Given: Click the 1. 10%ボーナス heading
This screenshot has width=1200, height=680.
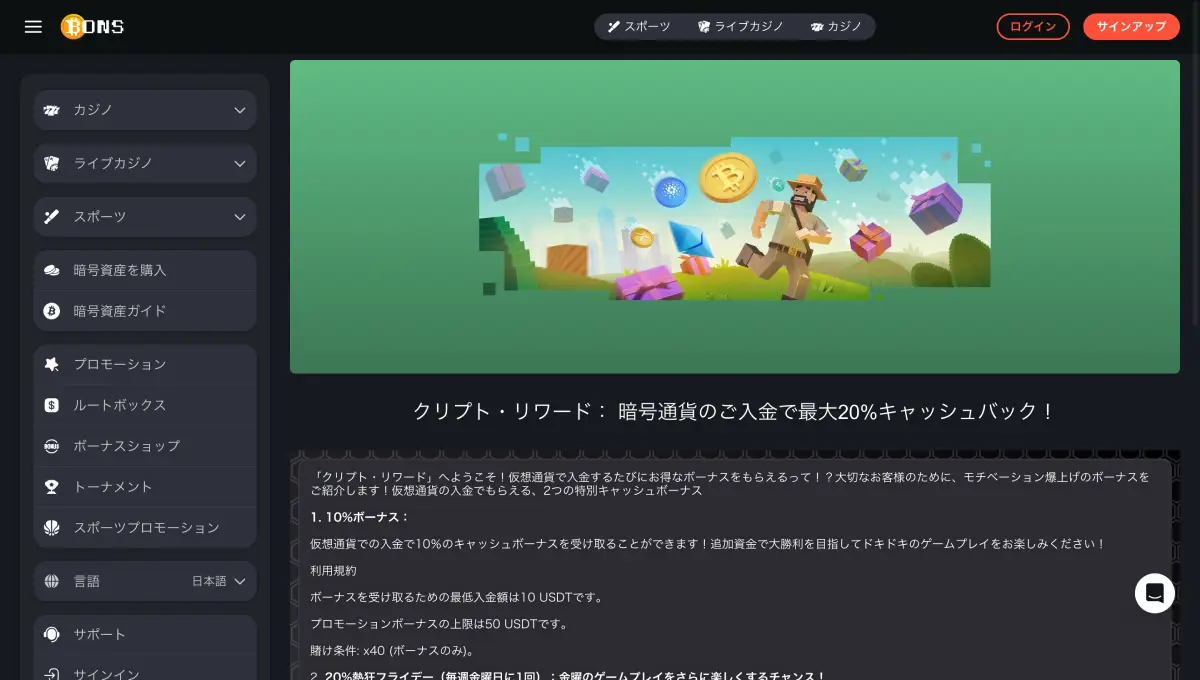Looking at the screenshot, I should (360, 517).
